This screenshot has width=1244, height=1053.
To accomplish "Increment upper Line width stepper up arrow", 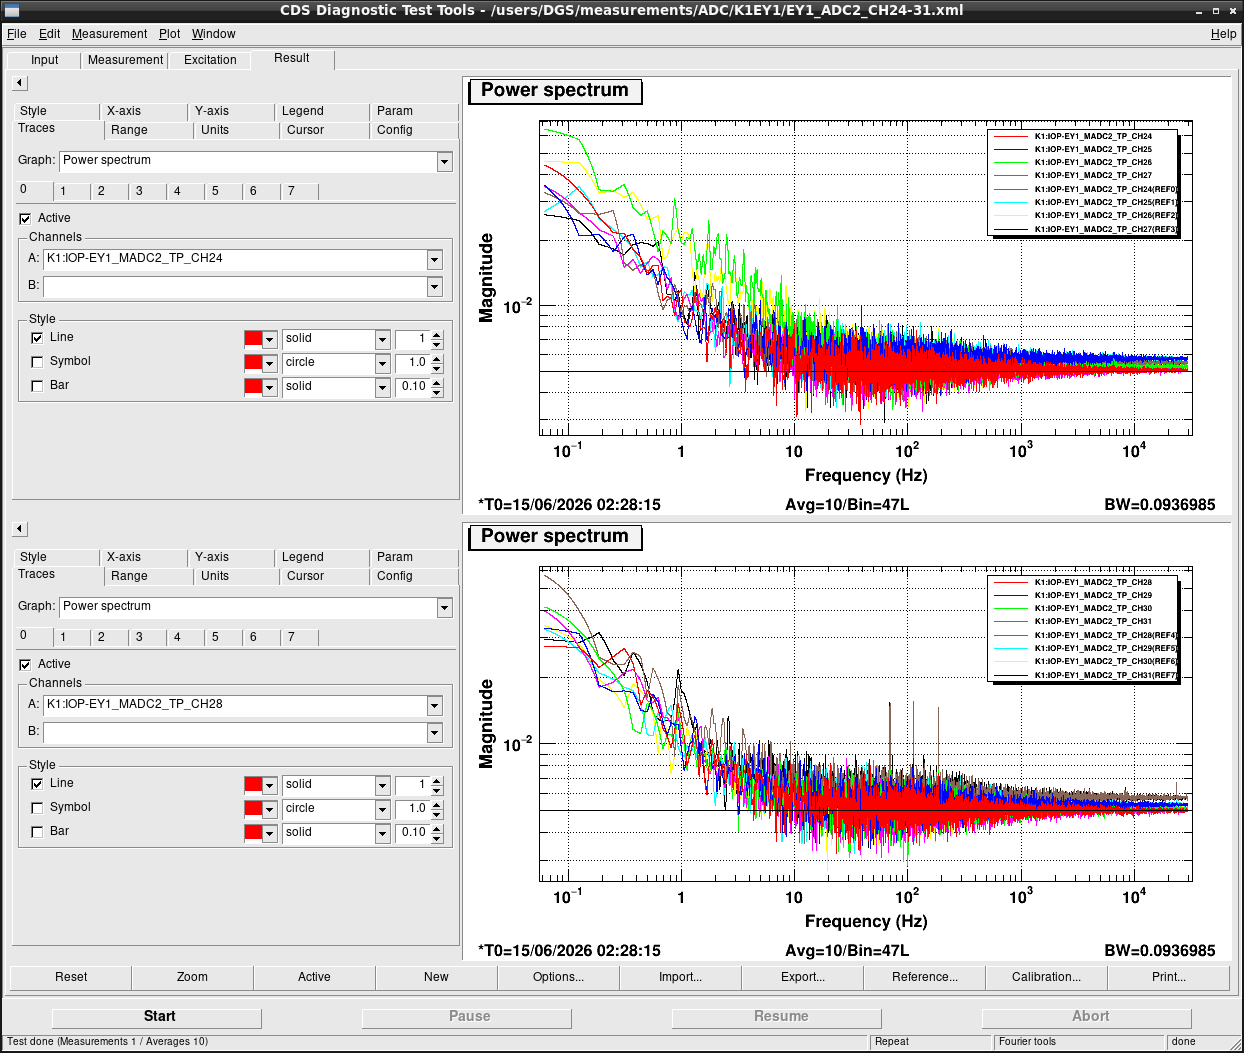I will pos(437,334).
